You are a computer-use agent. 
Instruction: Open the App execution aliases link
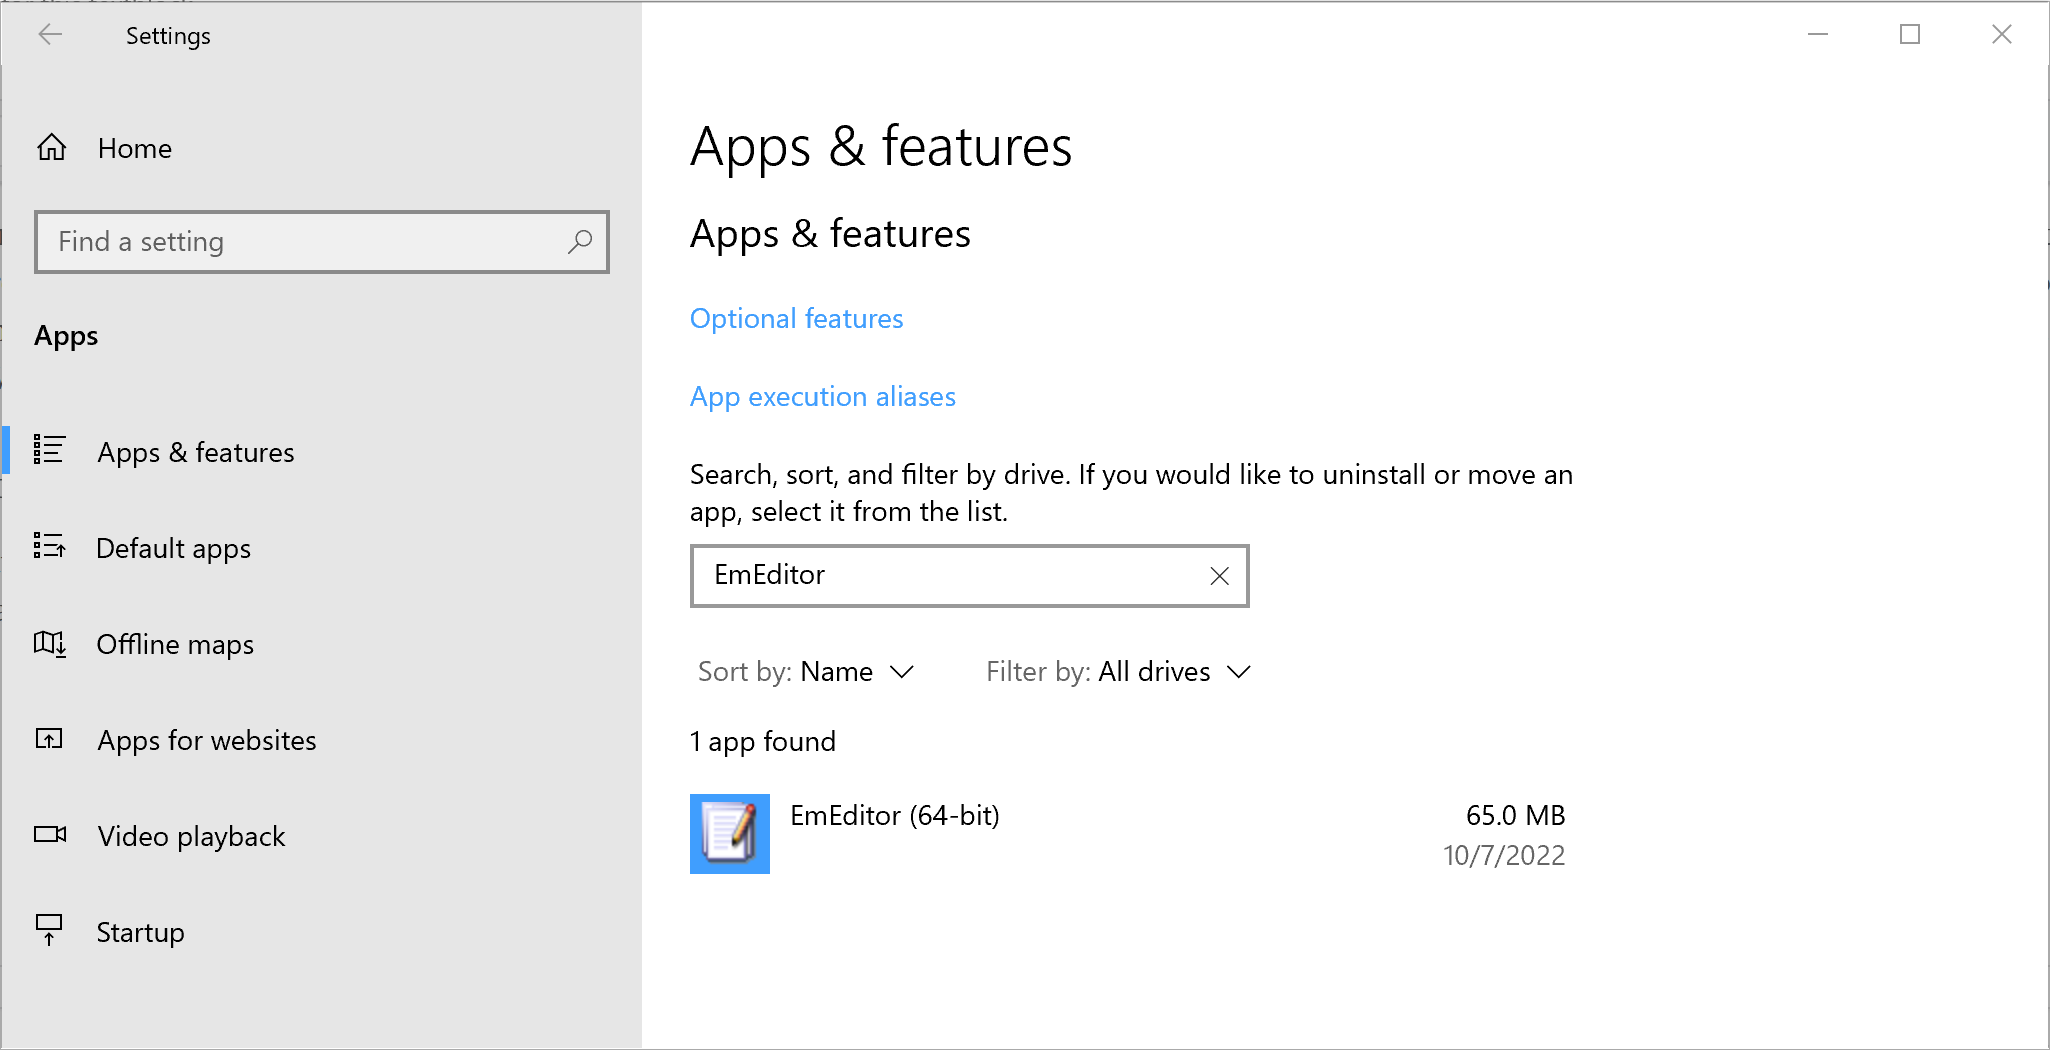823,396
